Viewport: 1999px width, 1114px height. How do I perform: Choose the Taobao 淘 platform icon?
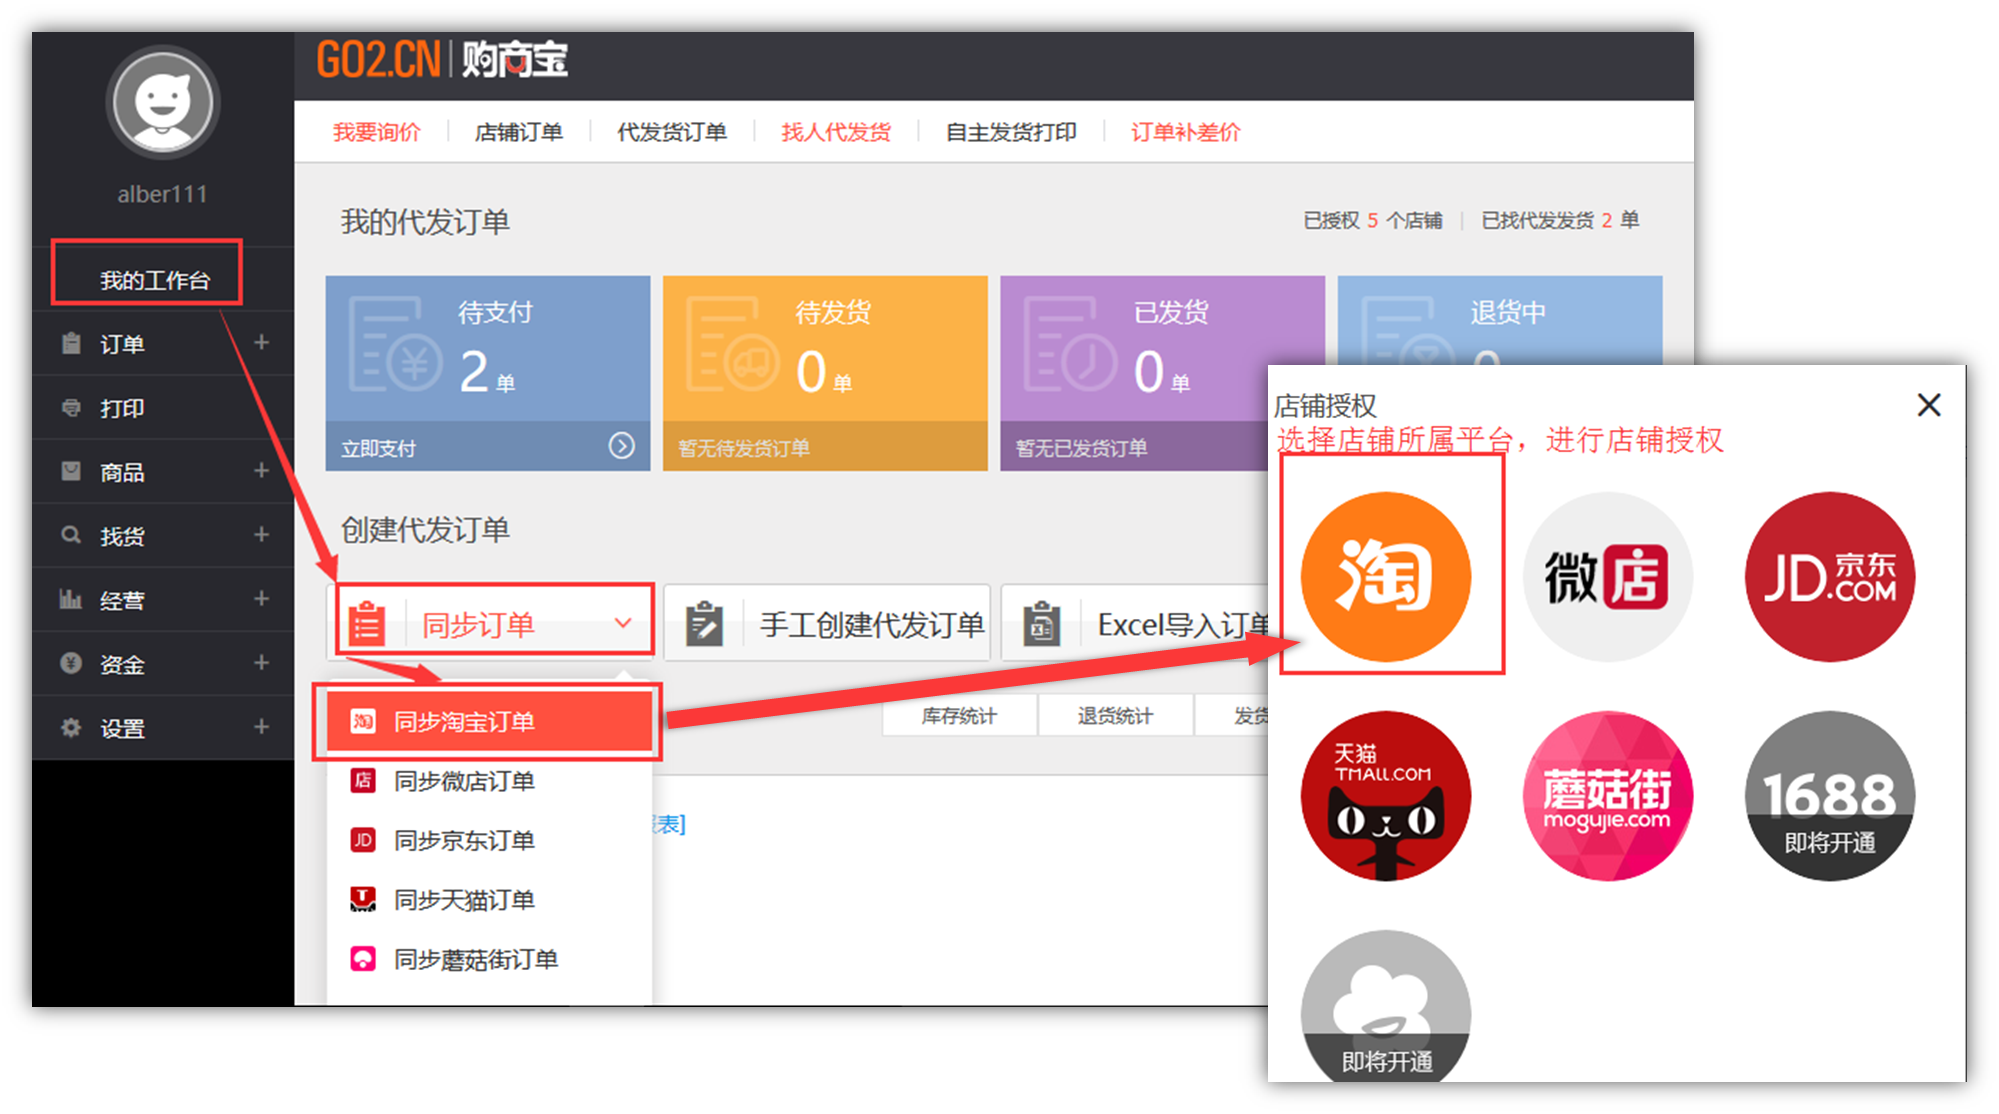1385,577
